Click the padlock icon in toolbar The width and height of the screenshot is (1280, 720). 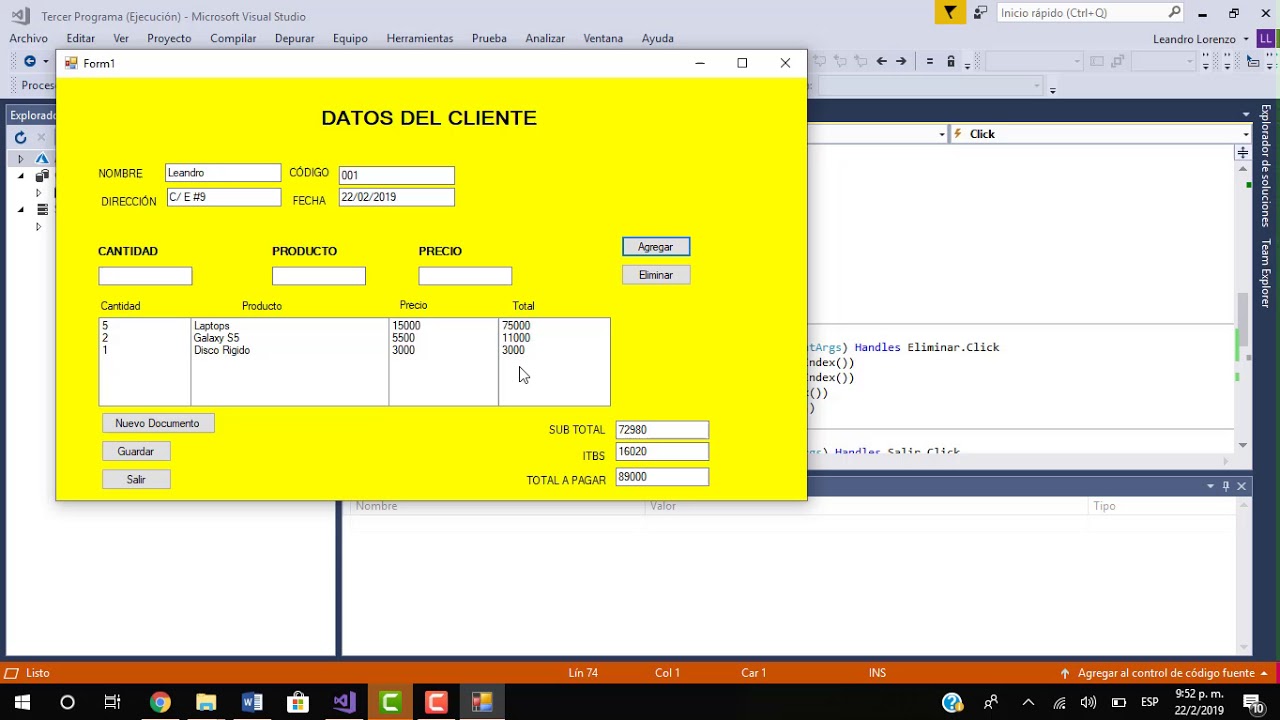tap(951, 61)
